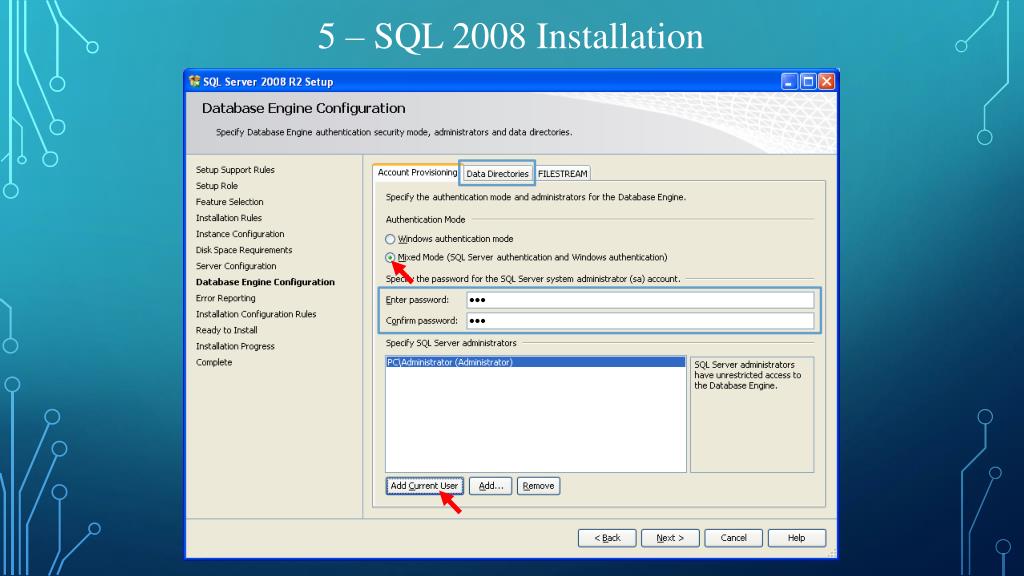Click the Authentication Mode section label
This screenshot has width=1024, height=576.
tap(425, 220)
